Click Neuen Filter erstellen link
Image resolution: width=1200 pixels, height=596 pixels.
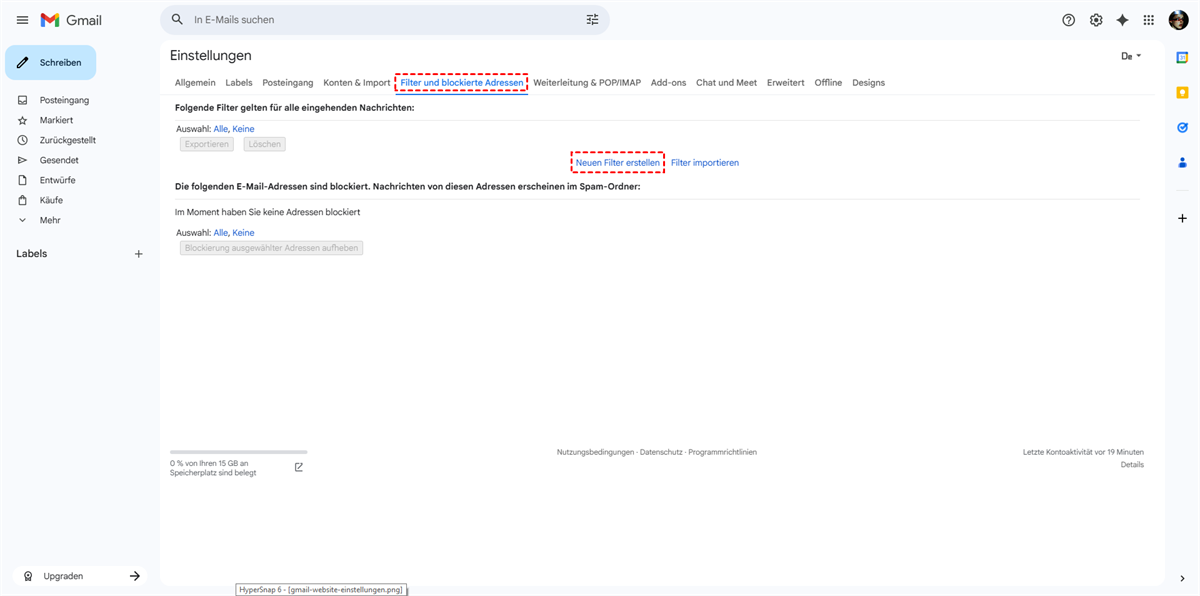point(618,162)
